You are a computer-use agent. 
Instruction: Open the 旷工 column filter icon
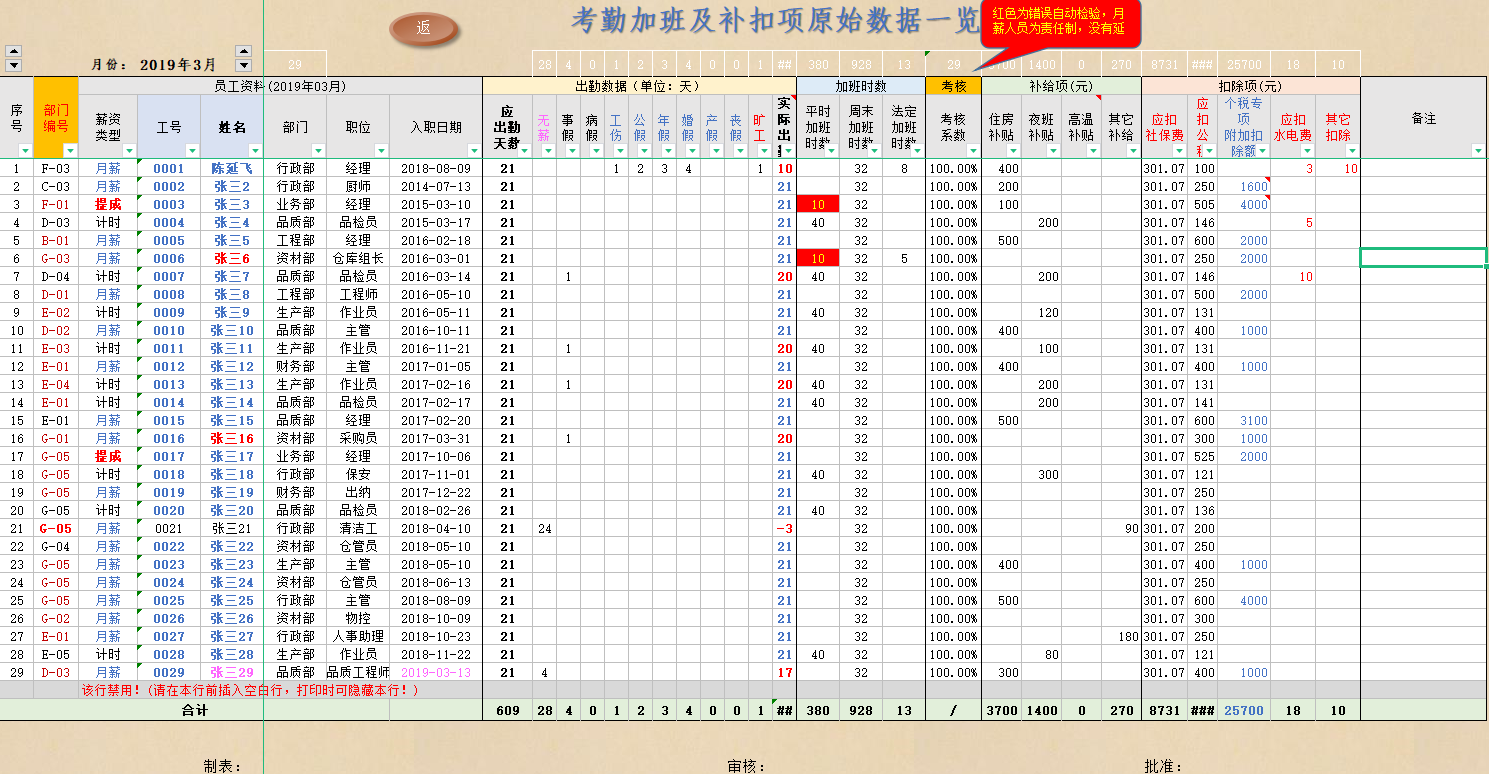click(763, 151)
